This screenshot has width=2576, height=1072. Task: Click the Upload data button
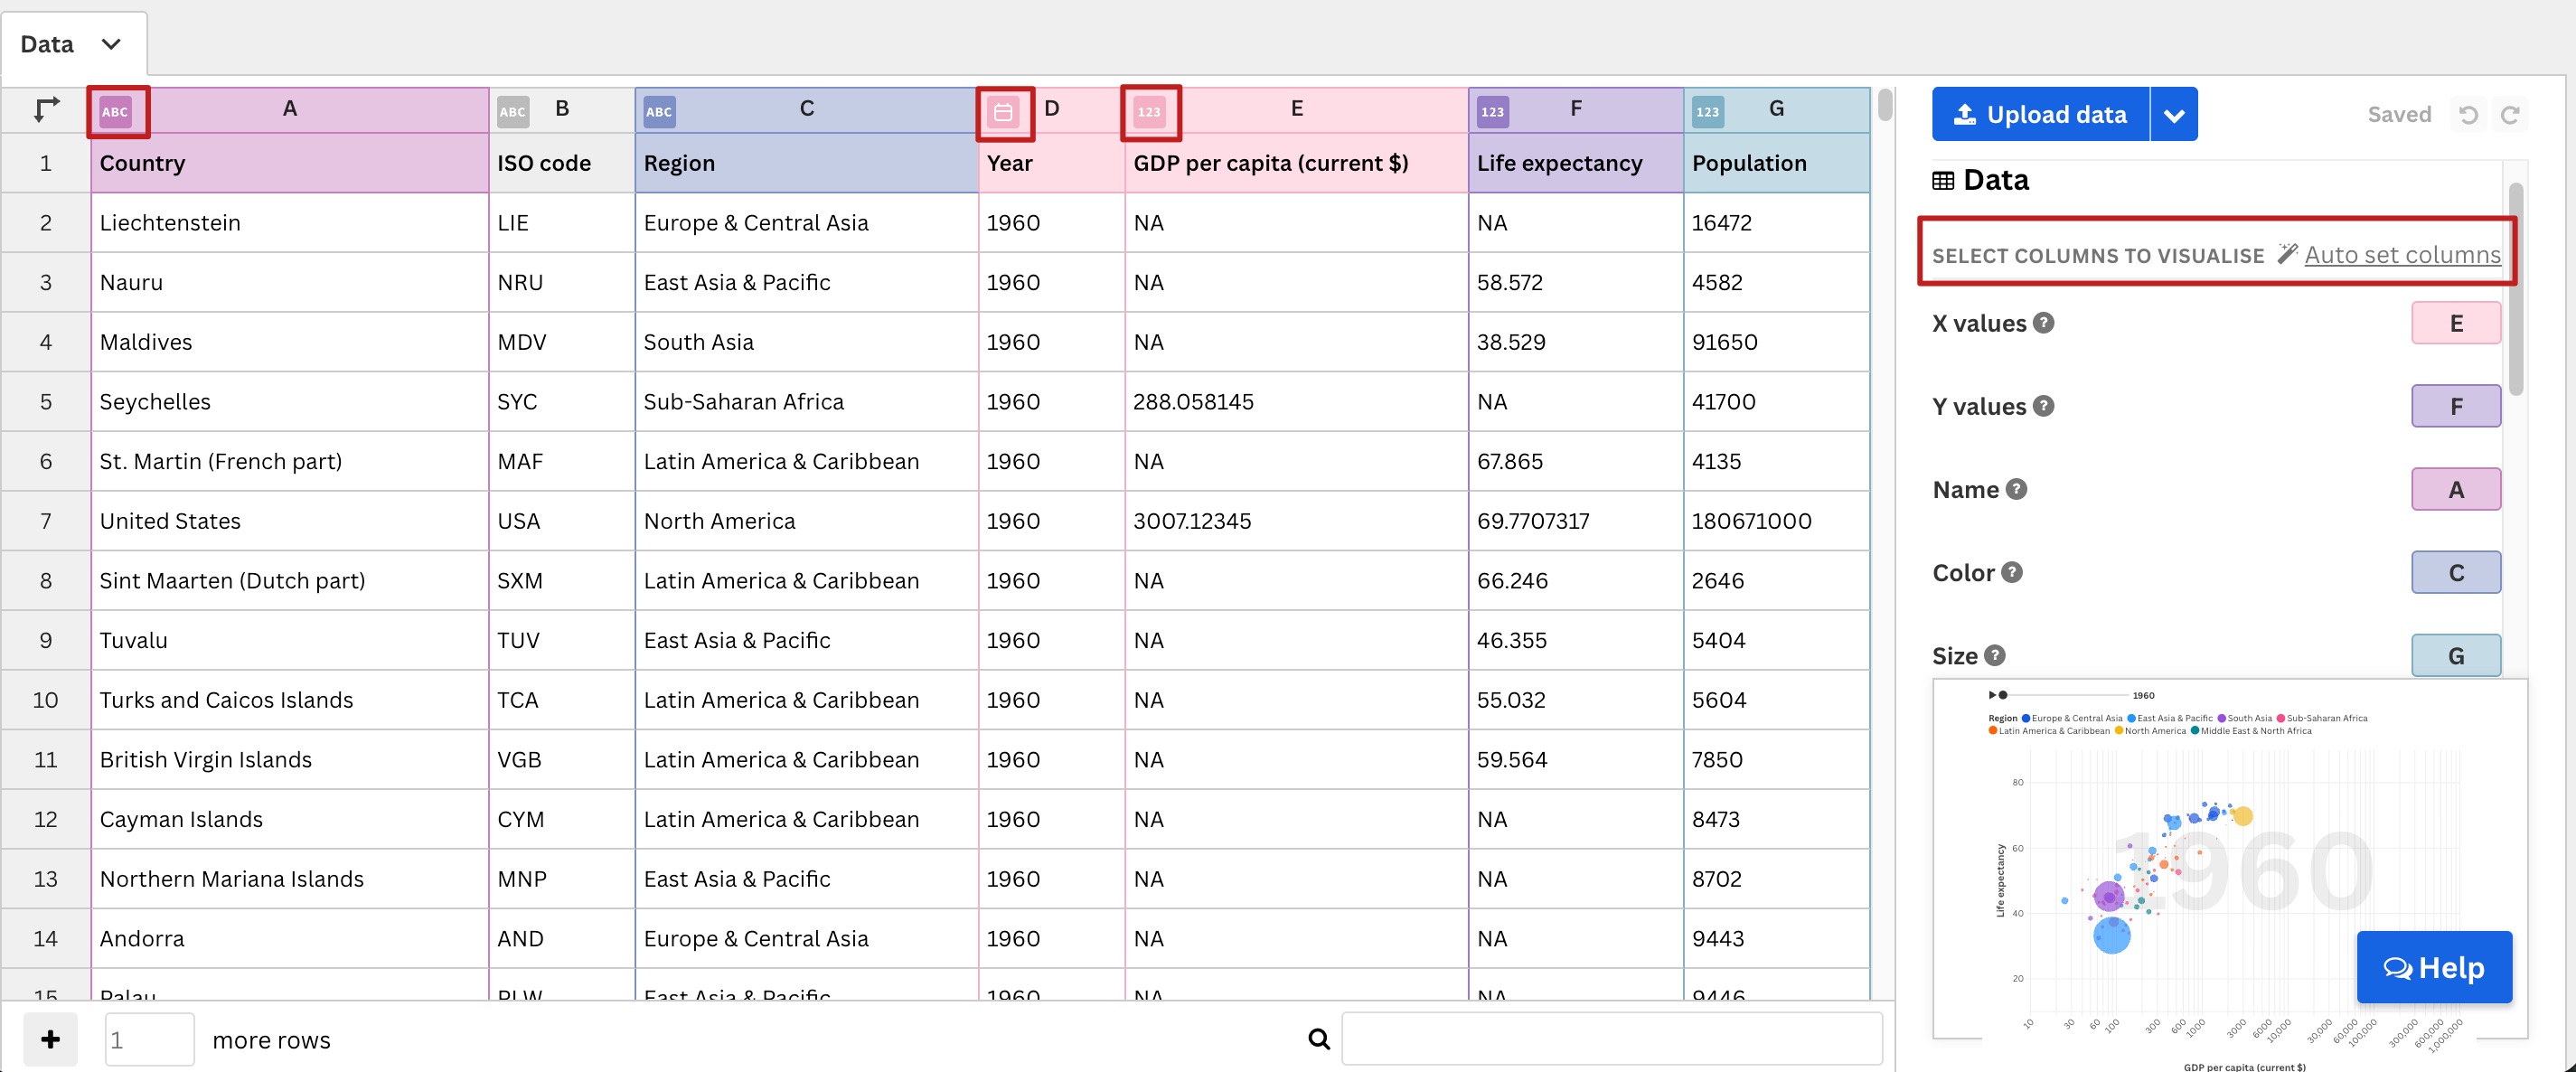click(x=2040, y=114)
